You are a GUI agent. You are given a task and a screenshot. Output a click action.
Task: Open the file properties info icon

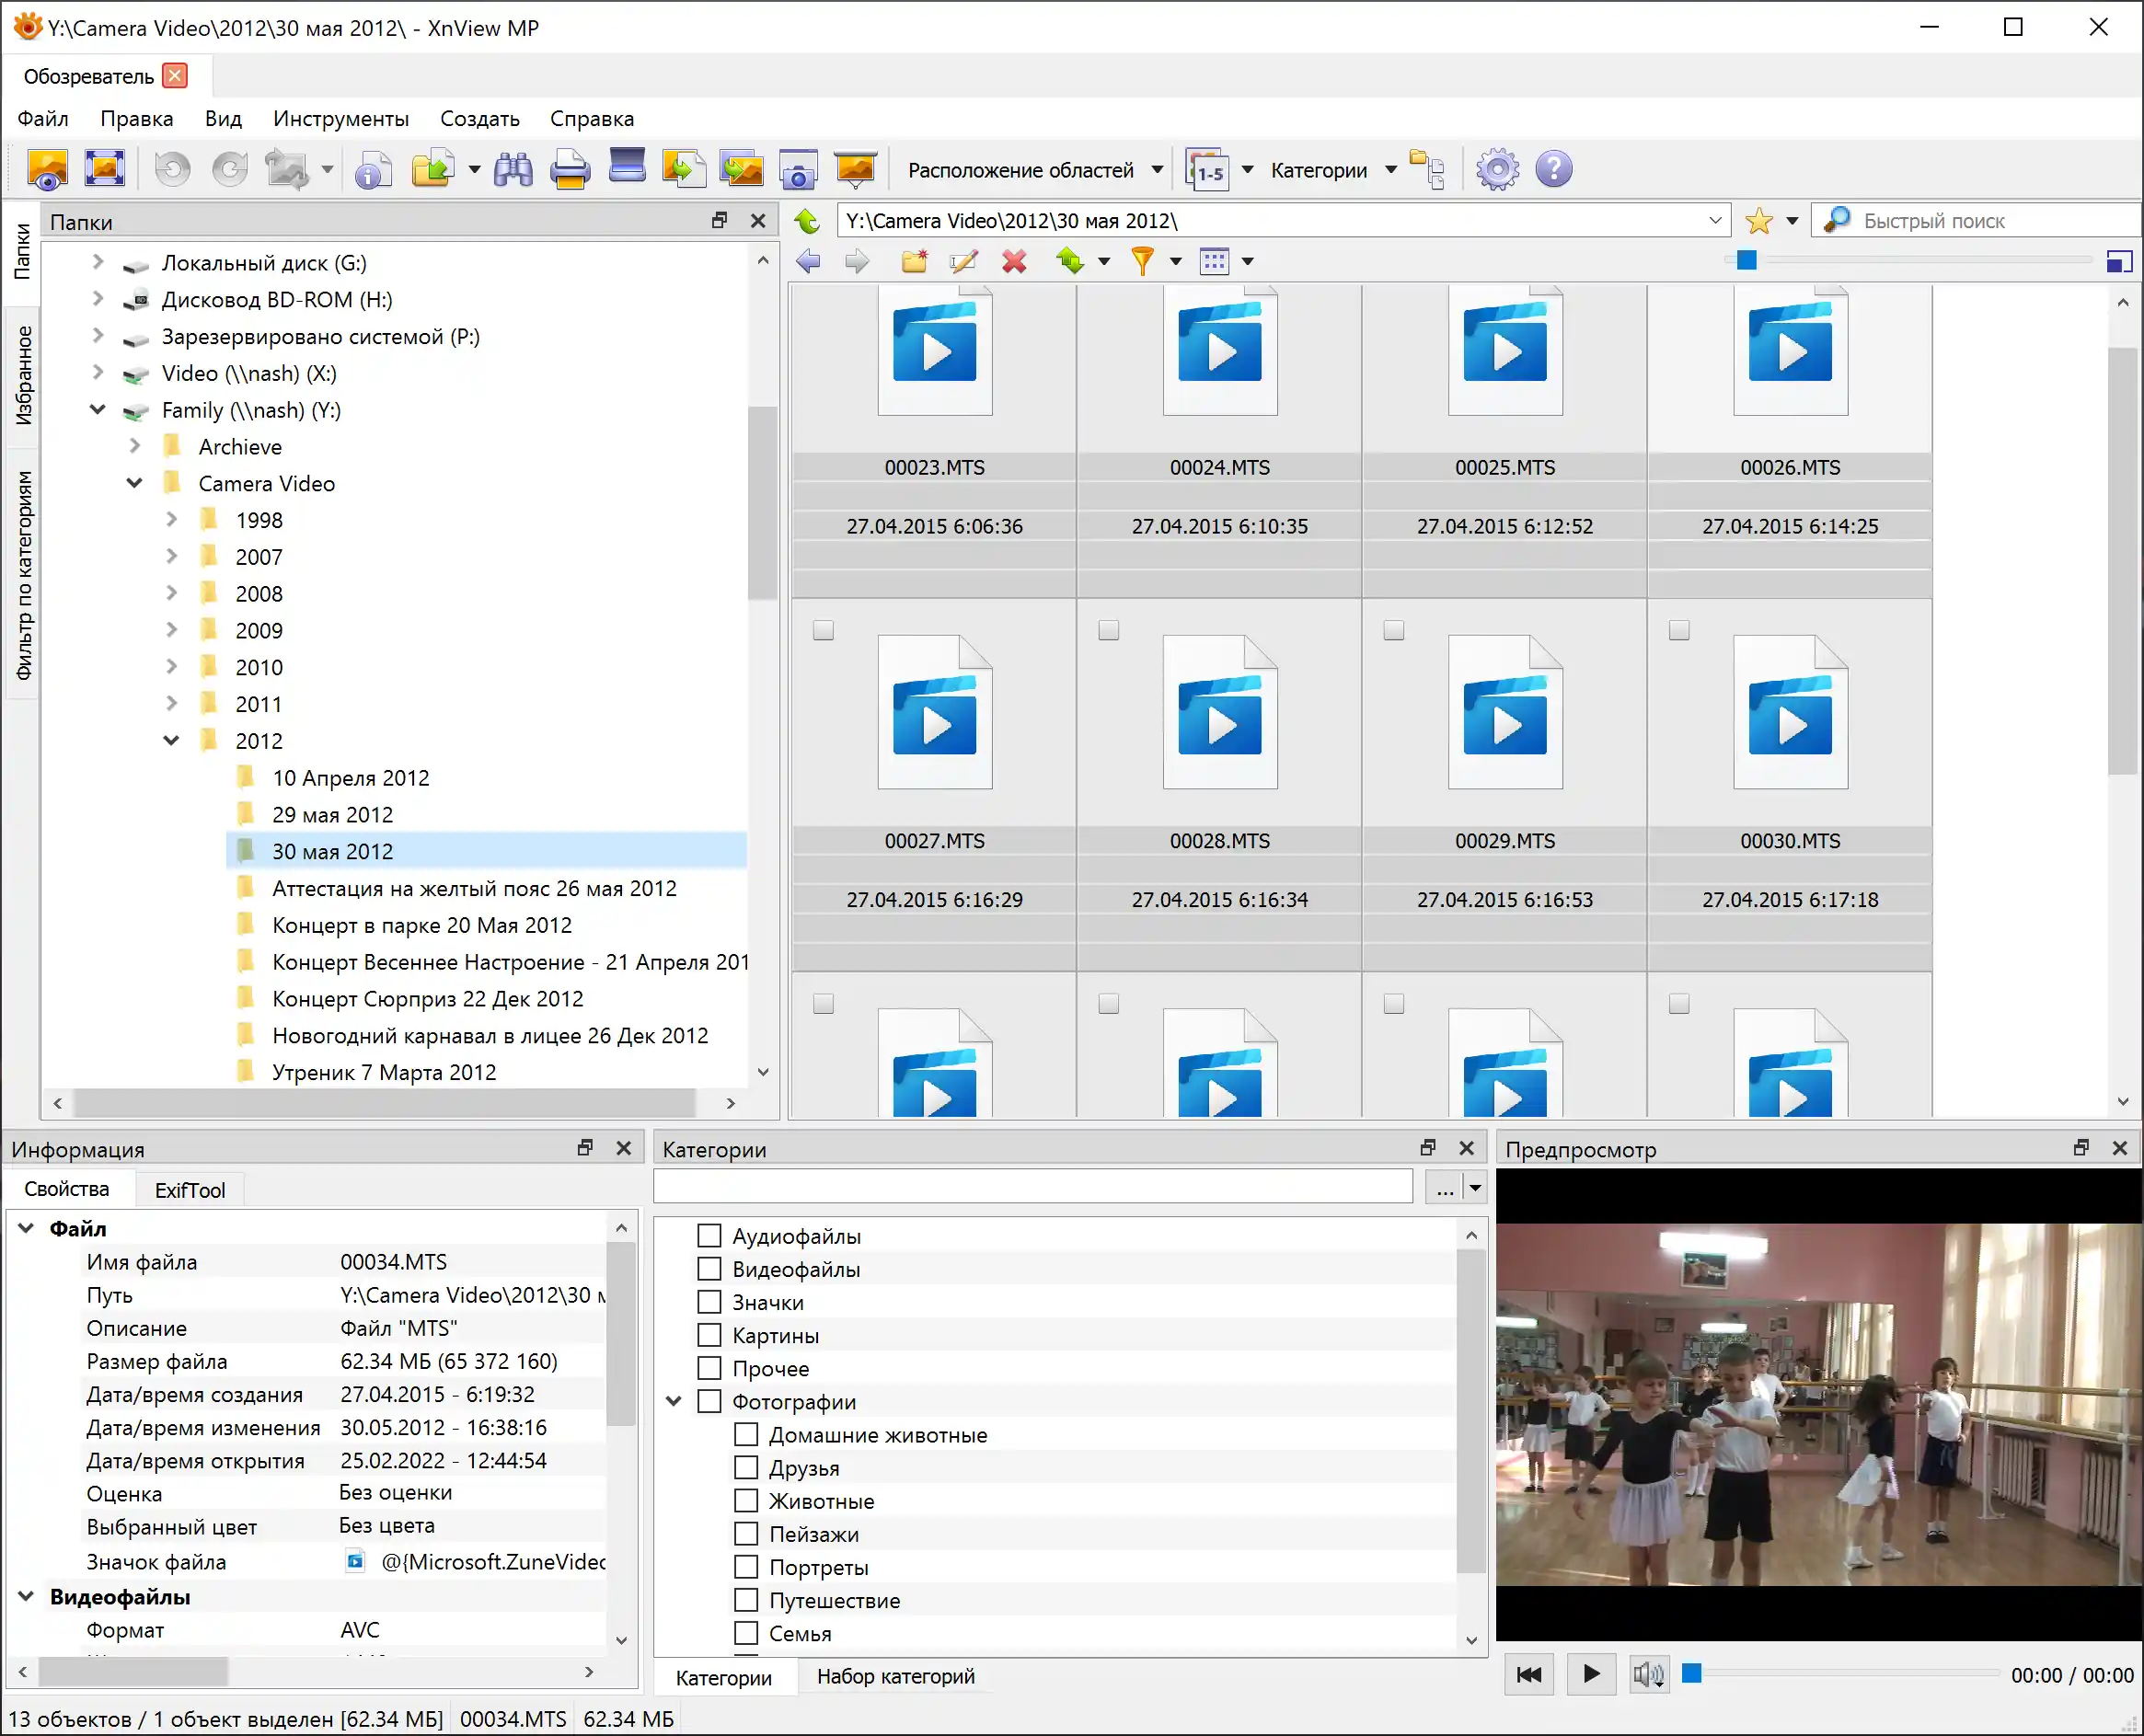pos(373,169)
